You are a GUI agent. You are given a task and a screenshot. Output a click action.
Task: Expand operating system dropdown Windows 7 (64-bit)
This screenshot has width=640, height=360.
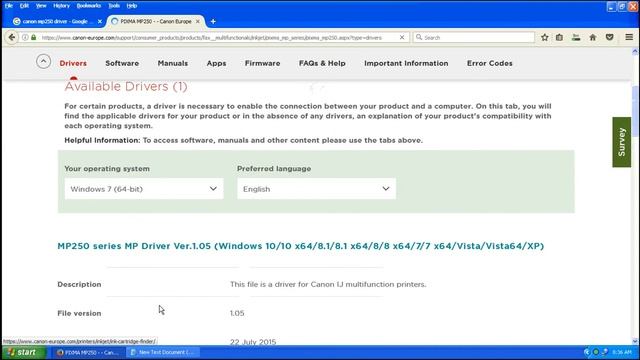(144, 189)
